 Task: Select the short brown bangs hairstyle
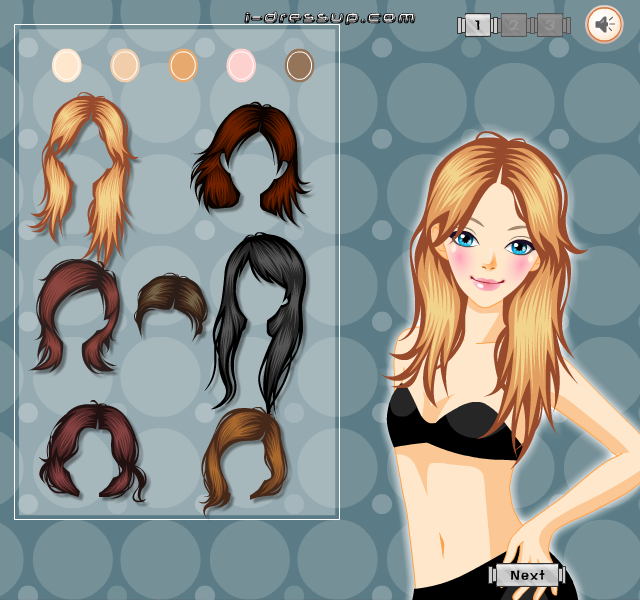(x=171, y=305)
